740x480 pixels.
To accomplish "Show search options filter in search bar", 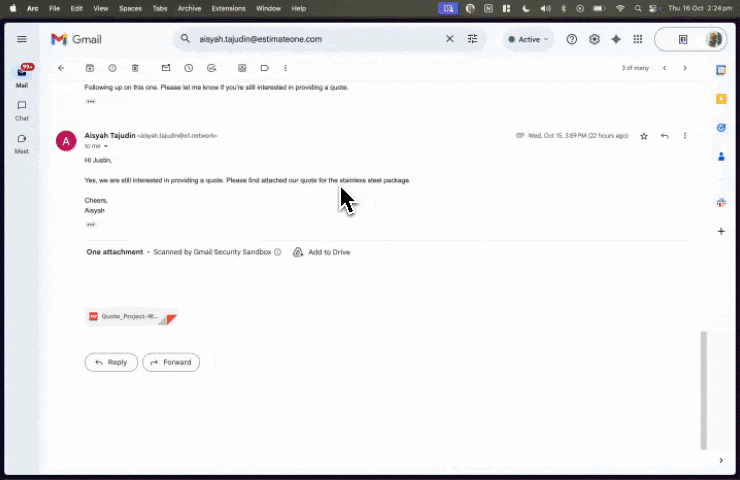I will [x=473, y=39].
